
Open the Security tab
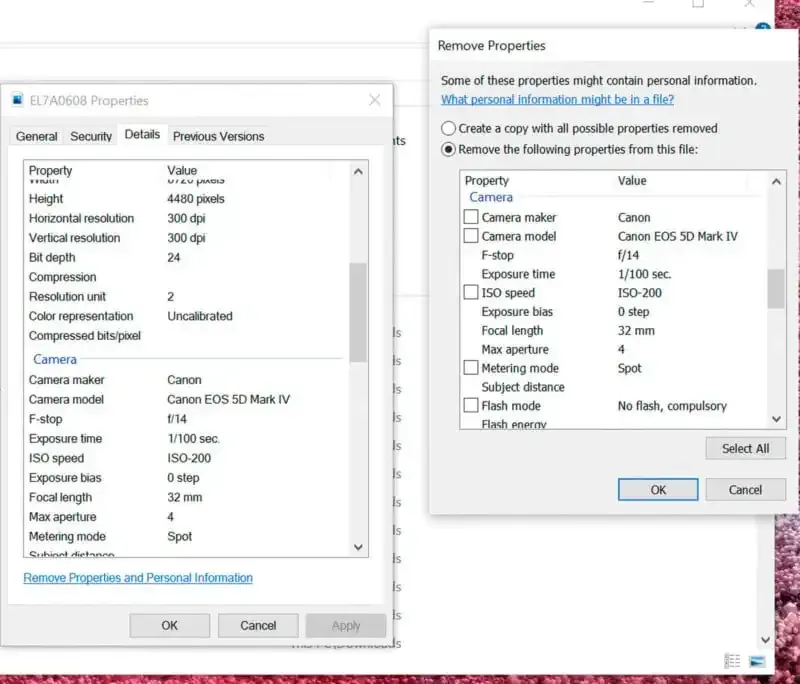pyautogui.click(x=91, y=136)
